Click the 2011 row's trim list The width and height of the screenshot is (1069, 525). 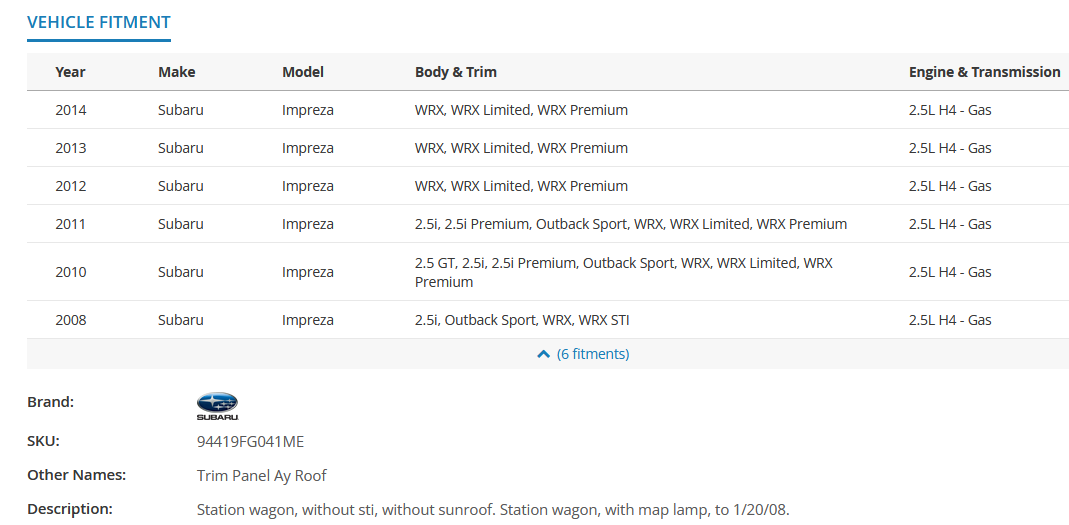point(631,224)
